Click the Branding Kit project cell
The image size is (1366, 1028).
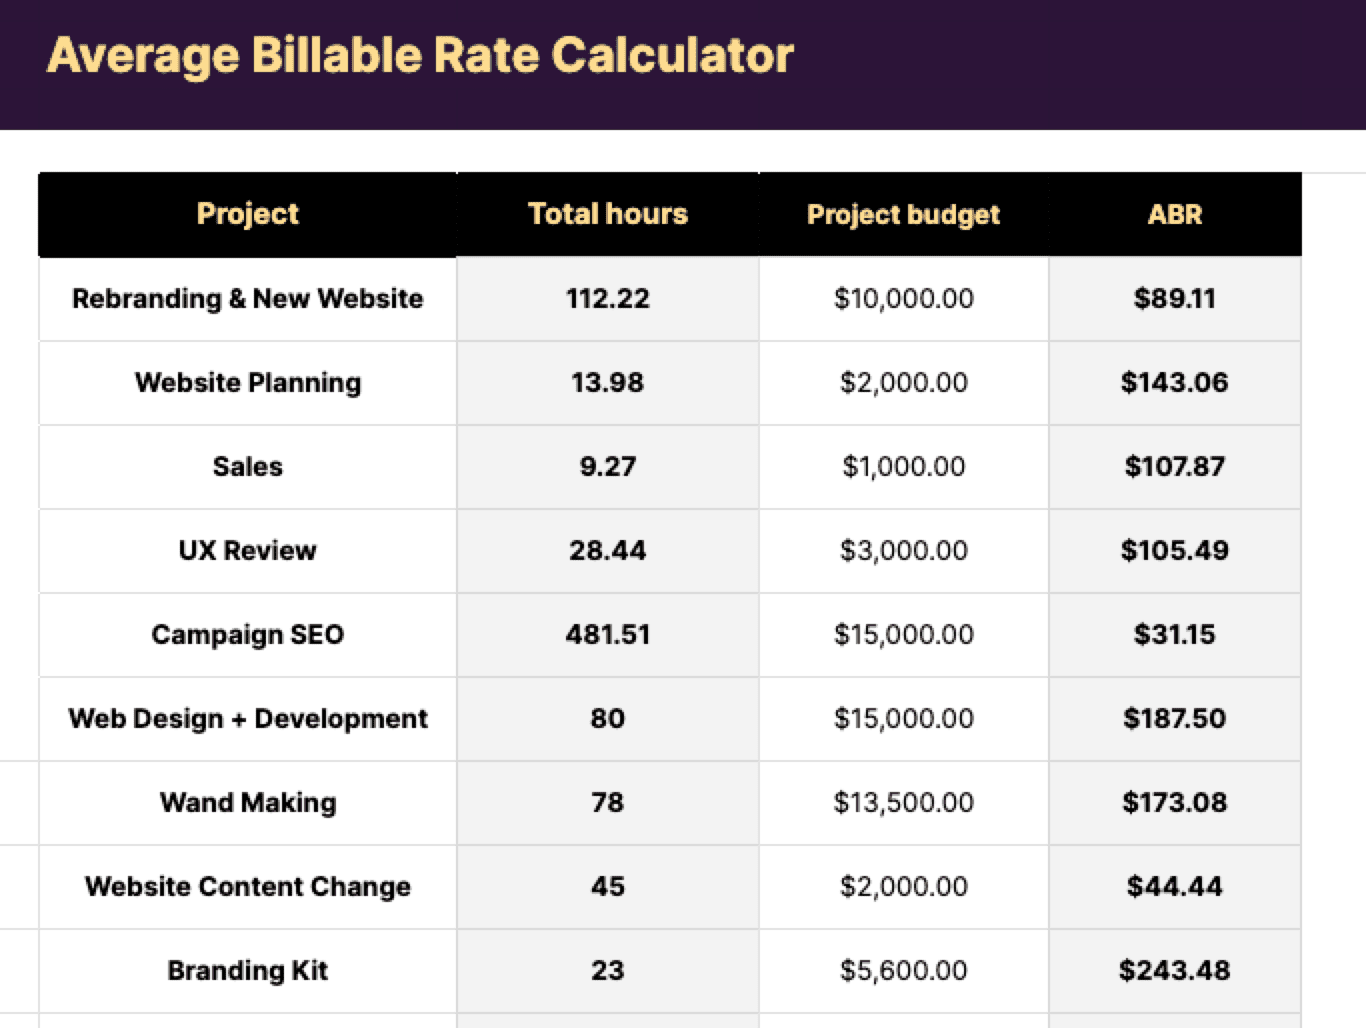coord(248,970)
